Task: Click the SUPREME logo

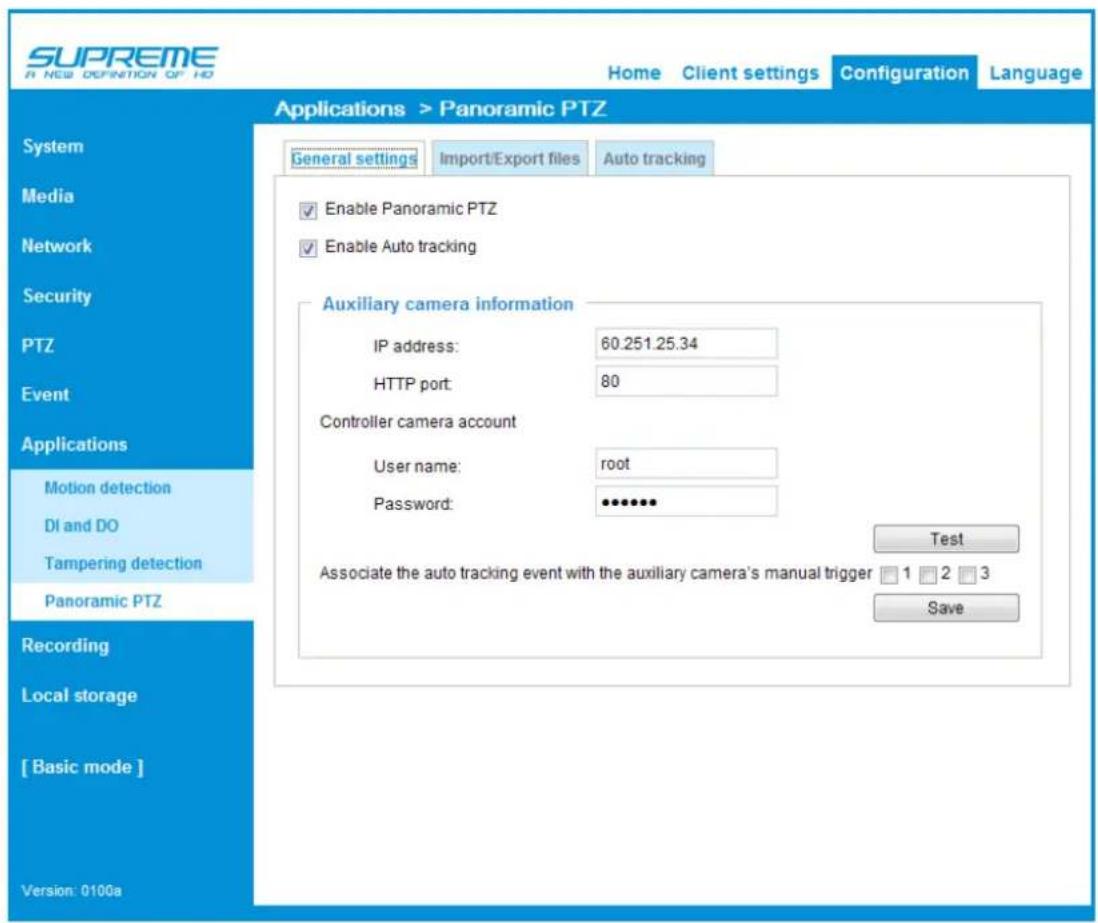Action: click(121, 62)
